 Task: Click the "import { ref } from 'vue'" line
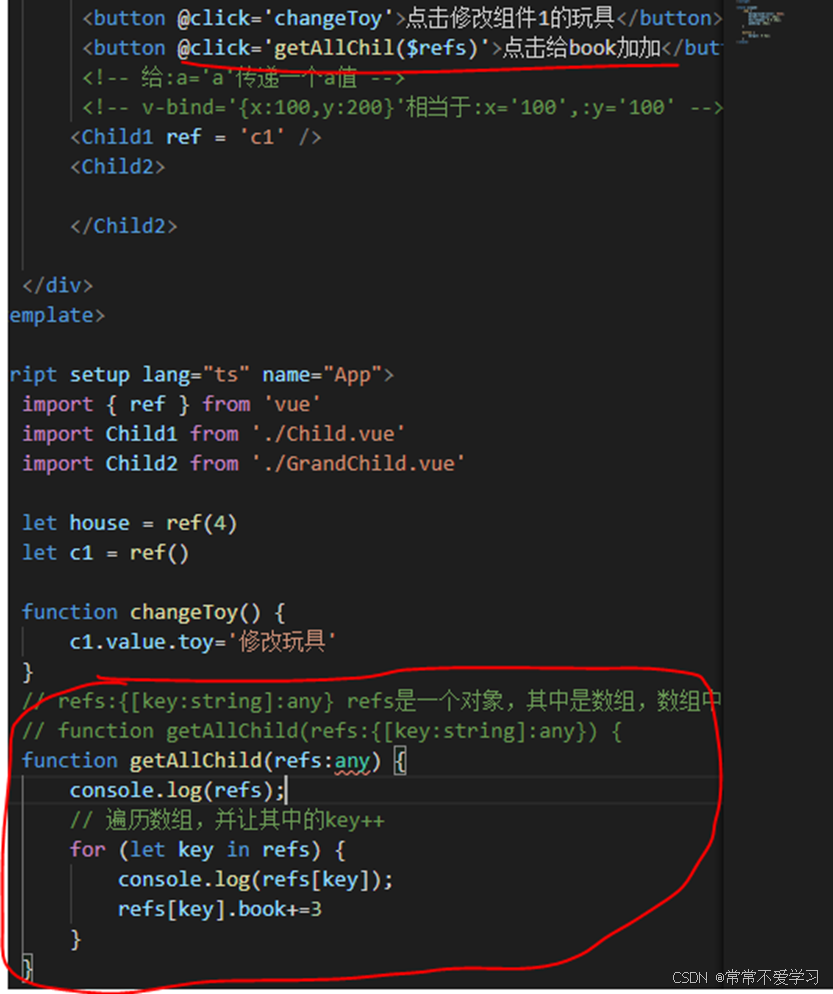pos(172,404)
